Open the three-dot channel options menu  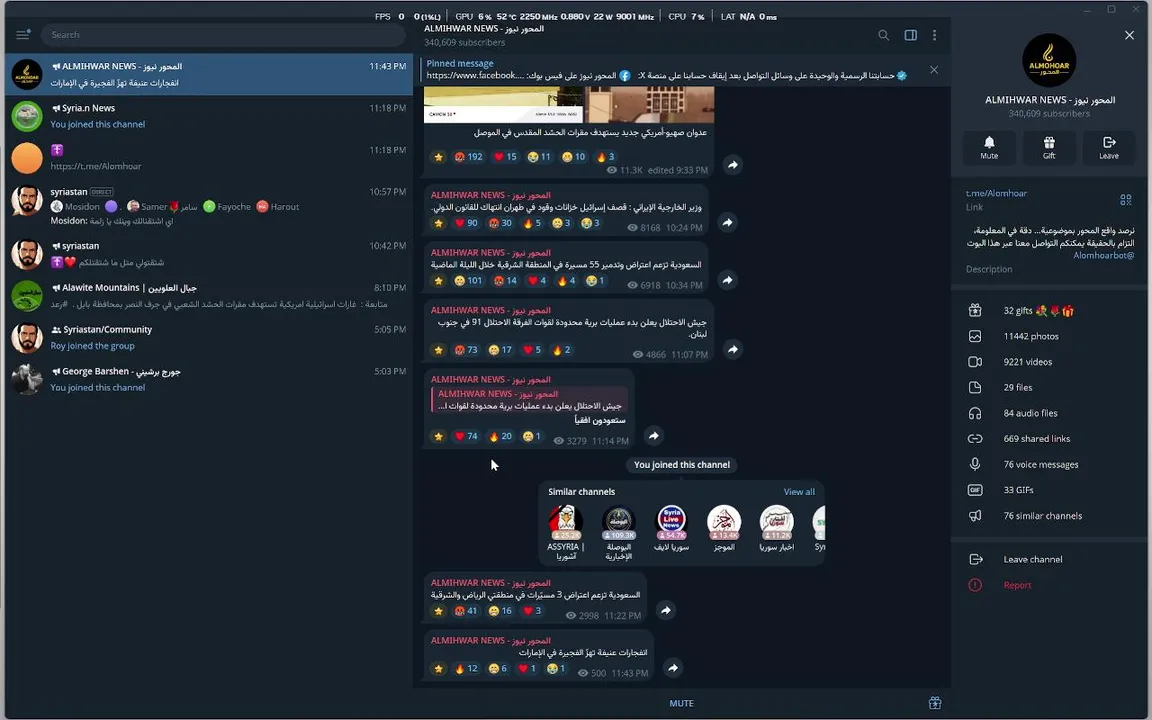[x=935, y=35]
